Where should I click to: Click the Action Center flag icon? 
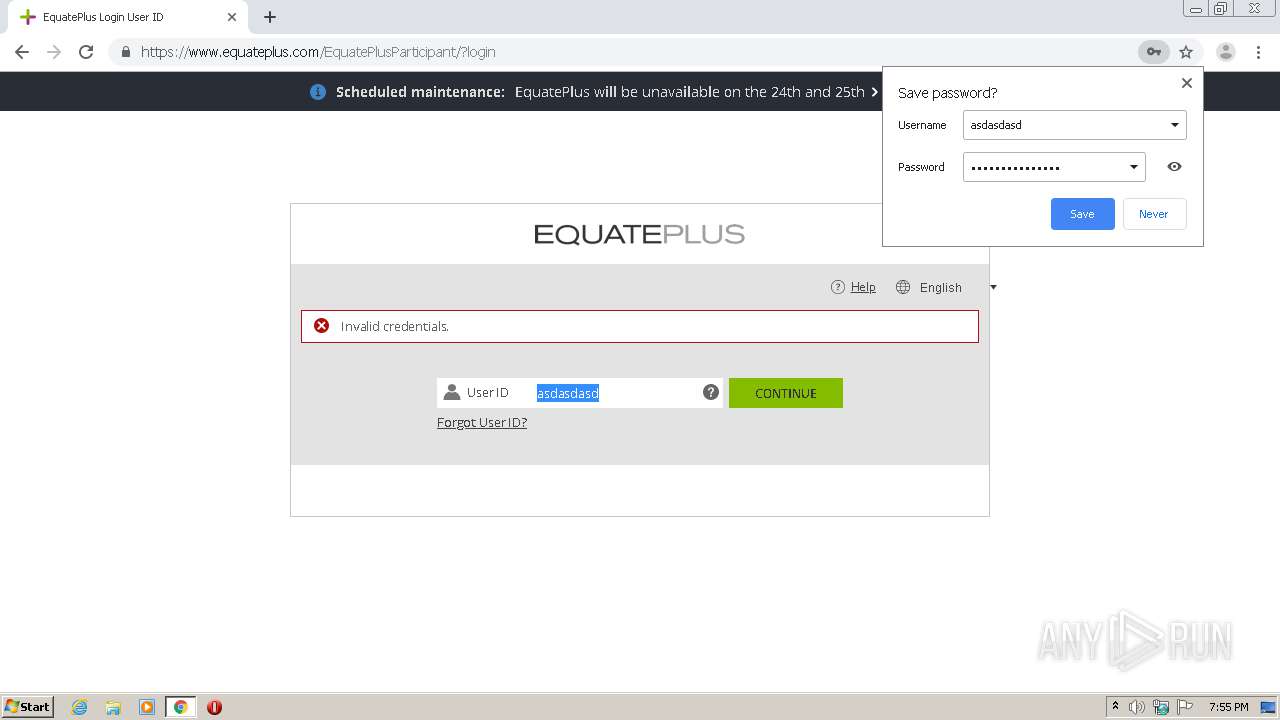click(1185, 707)
